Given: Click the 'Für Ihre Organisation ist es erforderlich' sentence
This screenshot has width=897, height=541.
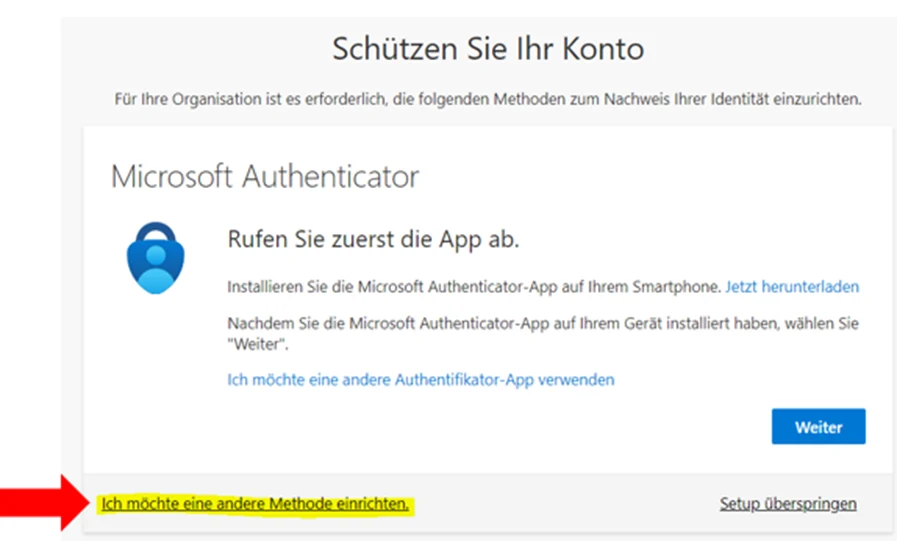Looking at the screenshot, I should coord(488,99).
